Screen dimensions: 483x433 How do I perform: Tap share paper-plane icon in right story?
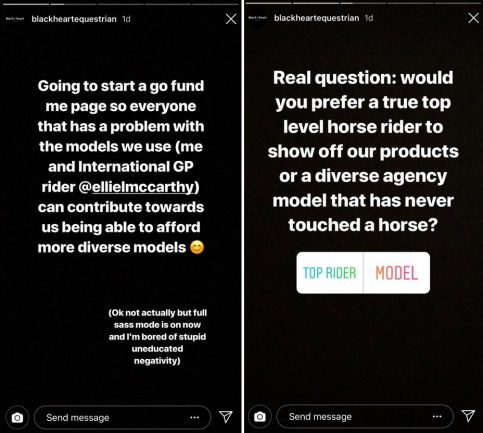pyautogui.click(x=468, y=415)
